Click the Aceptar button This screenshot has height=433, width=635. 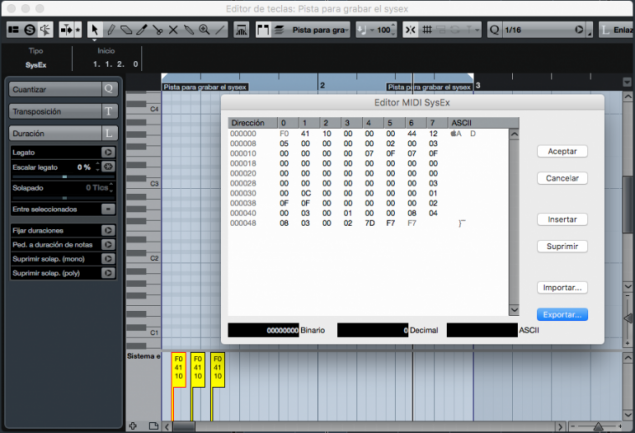562,151
